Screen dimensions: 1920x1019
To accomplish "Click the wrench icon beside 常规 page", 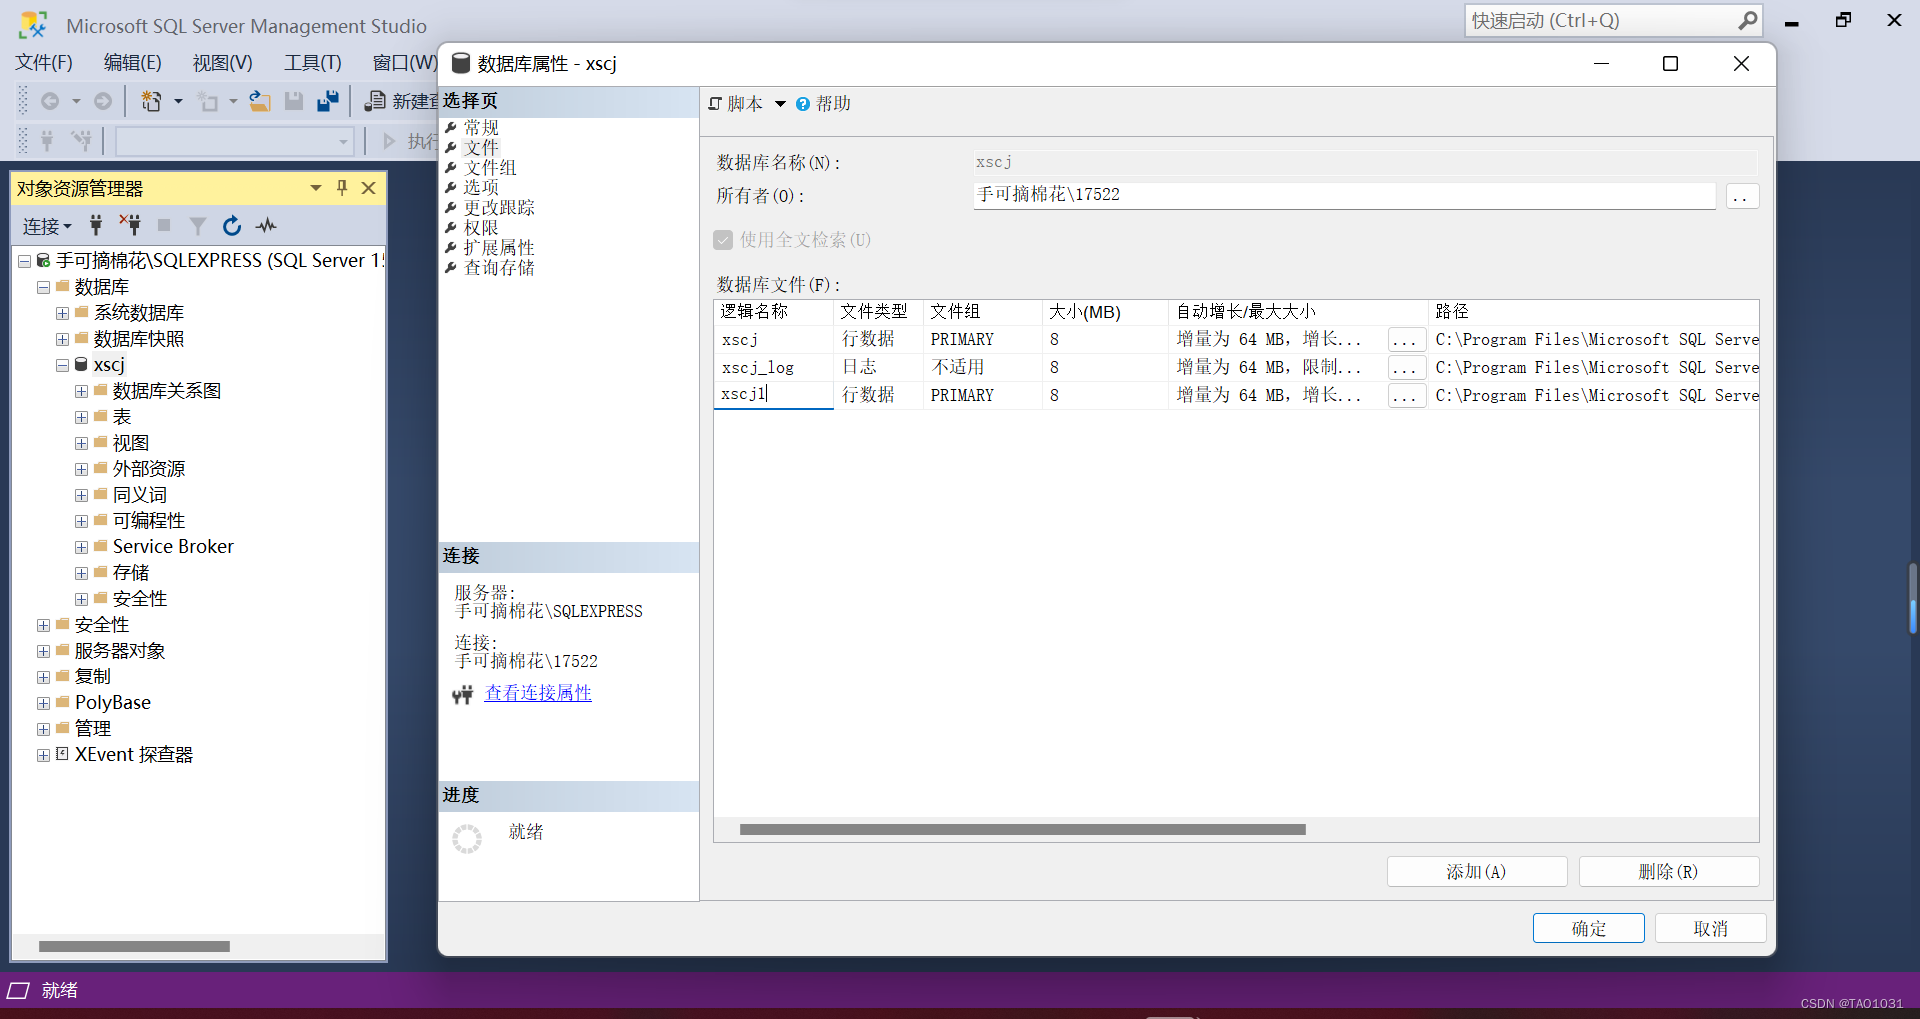I will pos(451,128).
